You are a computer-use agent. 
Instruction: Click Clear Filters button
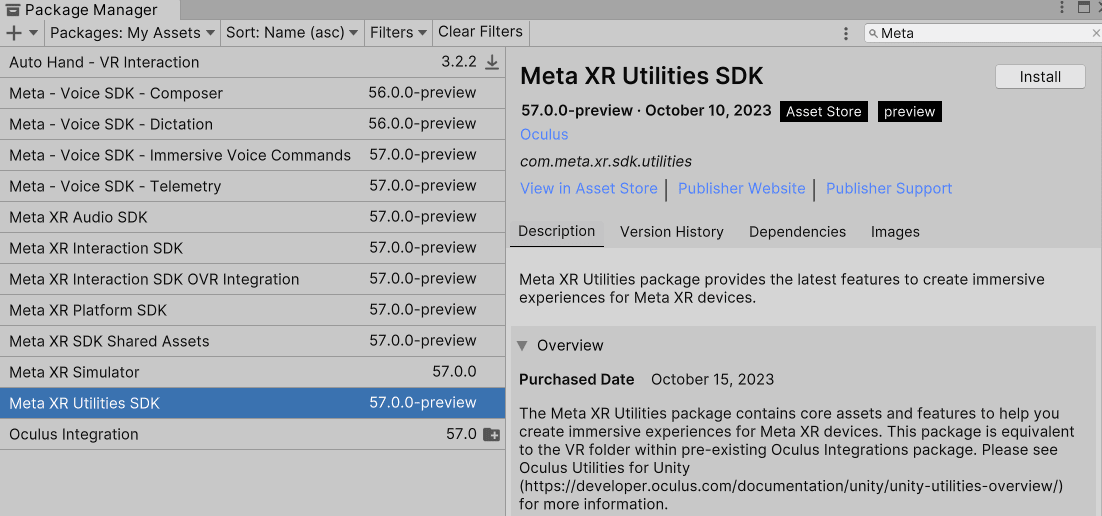[x=480, y=32]
